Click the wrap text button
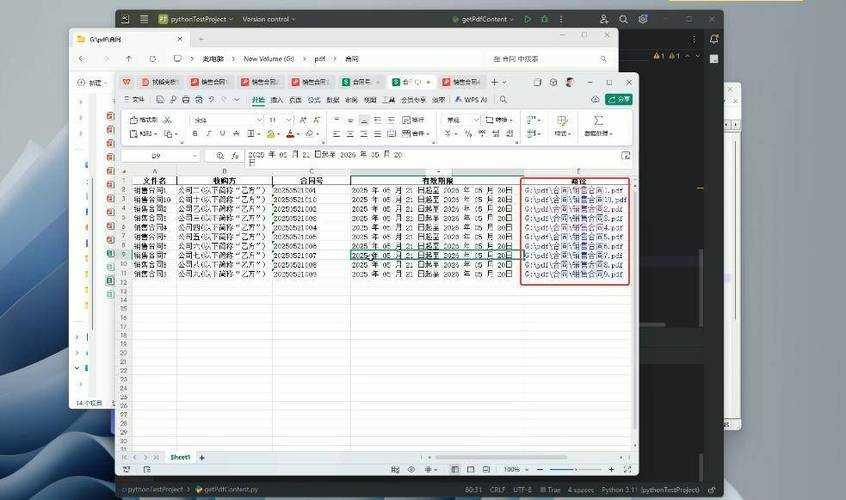Screen dimensions: 846x500 (413, 120)
